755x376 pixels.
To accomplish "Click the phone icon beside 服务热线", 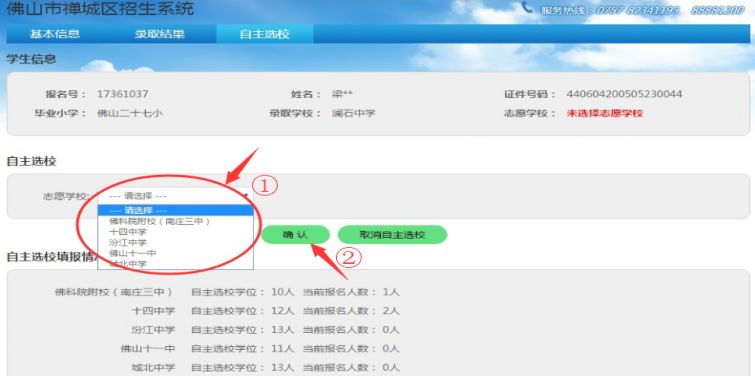I will 528,8.
